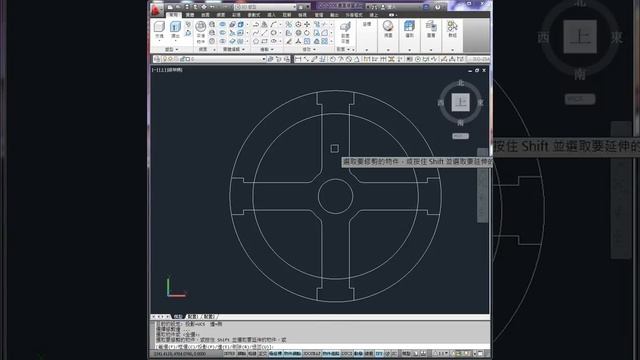Open annotation scale 1:1 dropdown in status bar
The height and width of the screenshot is (360, 640).
pyautogui.click(x=440, y=353)
